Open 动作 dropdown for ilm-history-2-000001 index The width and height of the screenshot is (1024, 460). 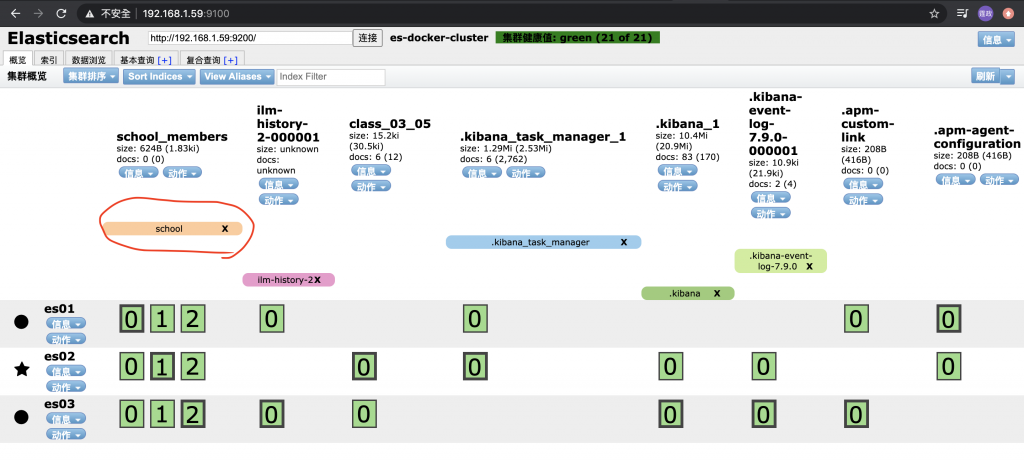279,199
